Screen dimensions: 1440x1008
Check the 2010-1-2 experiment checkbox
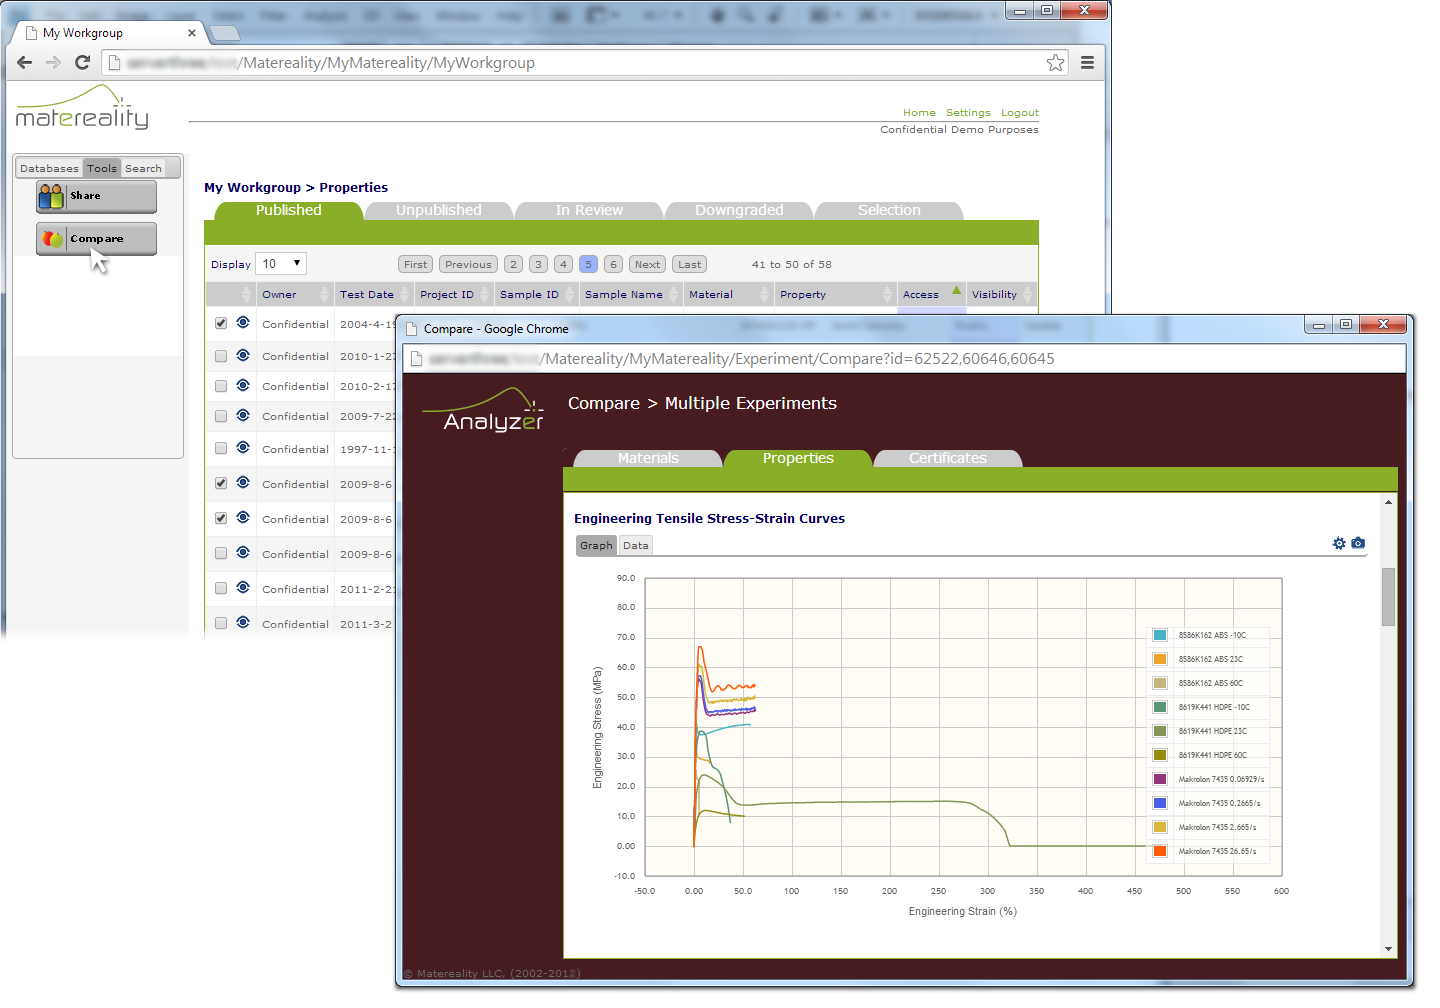point(220,355)
